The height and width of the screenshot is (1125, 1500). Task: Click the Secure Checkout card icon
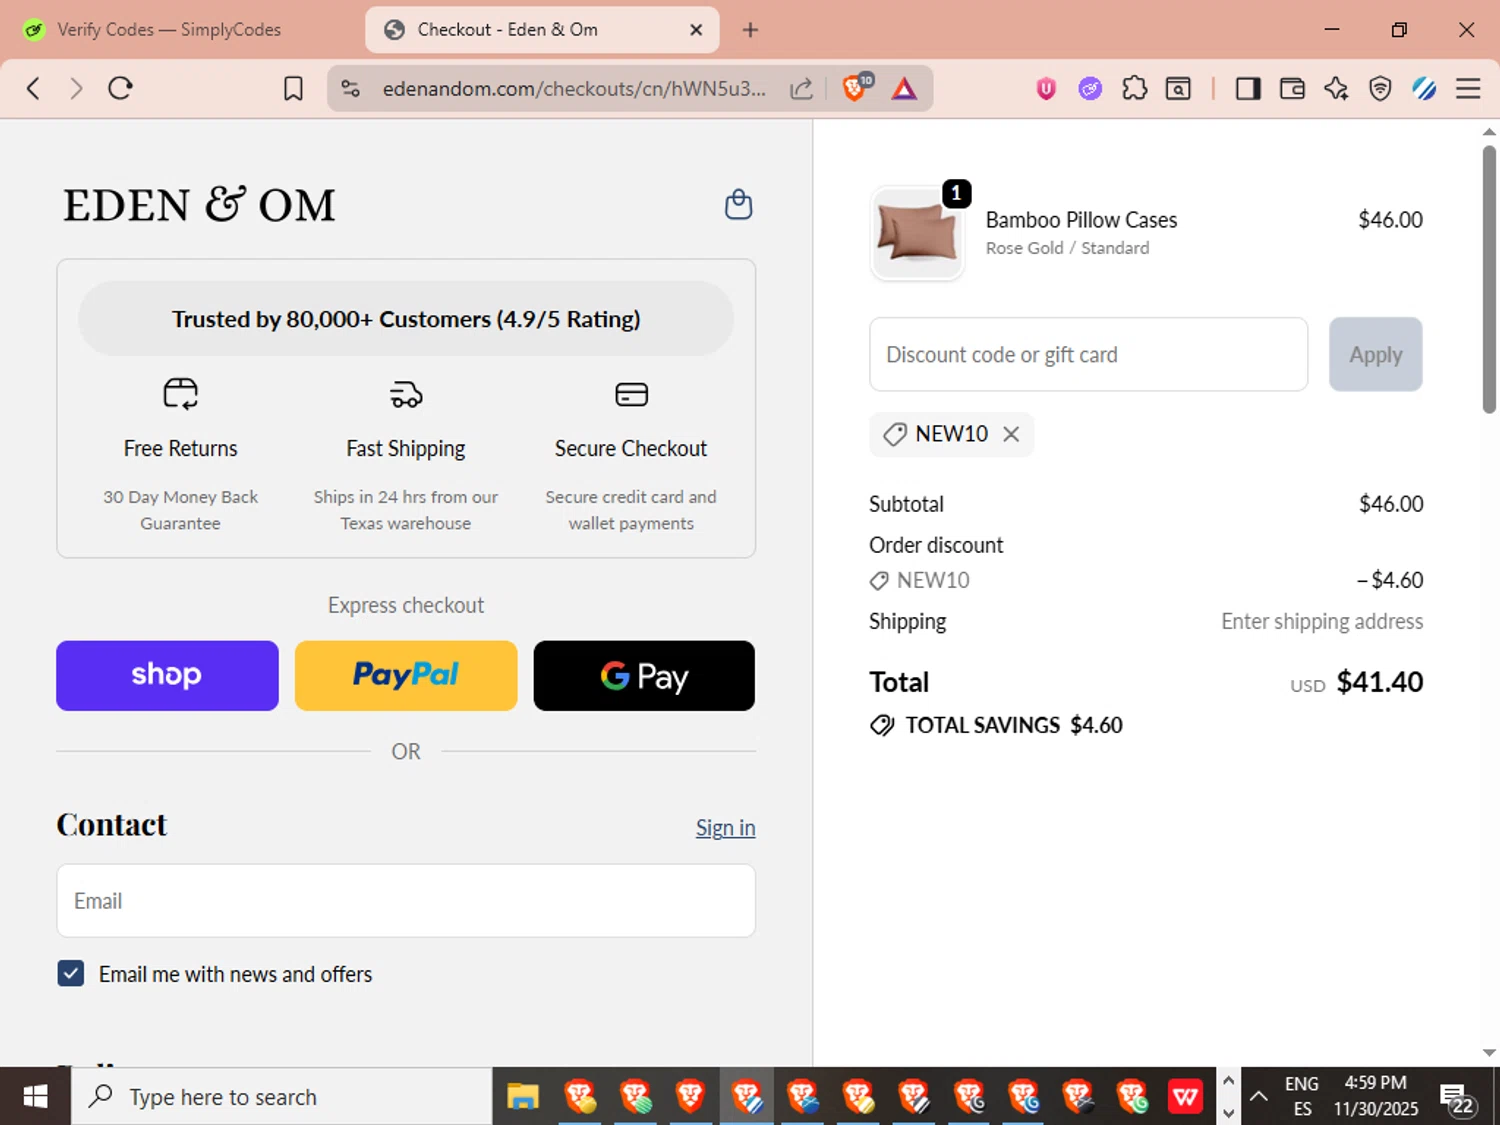[631, 394]
